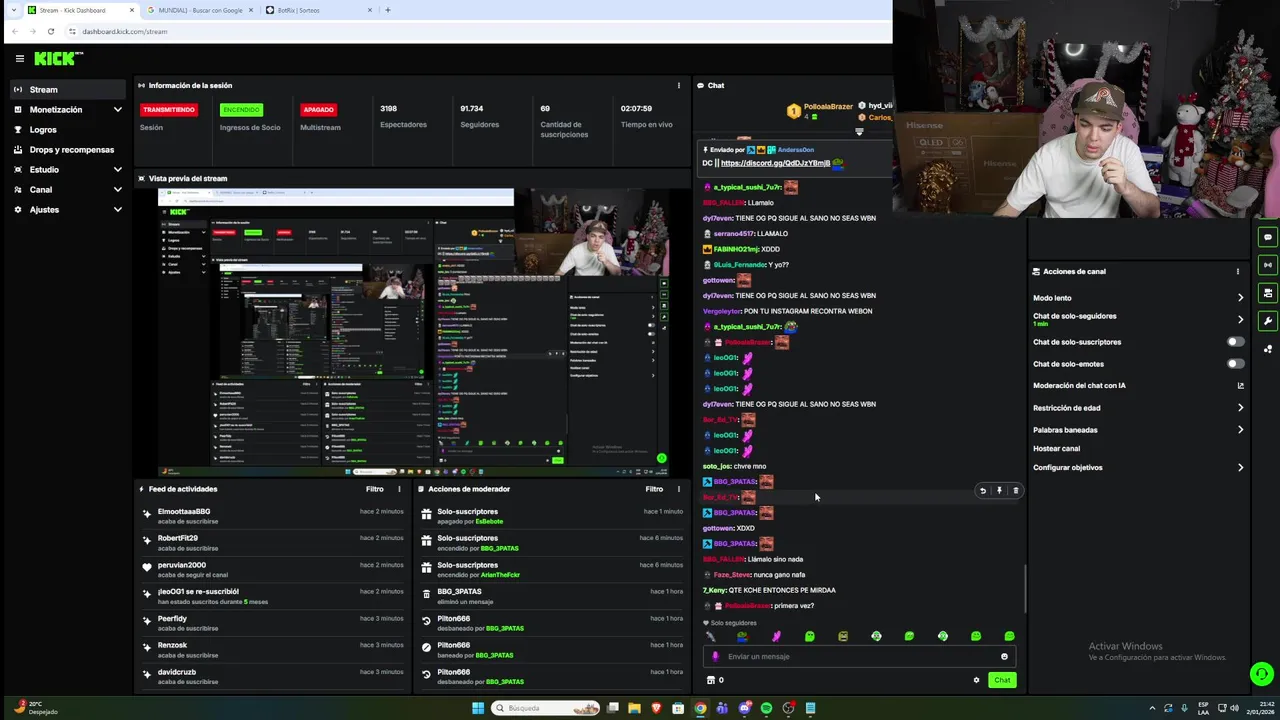The width and height of the screenshot is (1280, 720).
Task: Toggle the wrench moderator-actions icon in right rail
Action: coord(1268,321)
